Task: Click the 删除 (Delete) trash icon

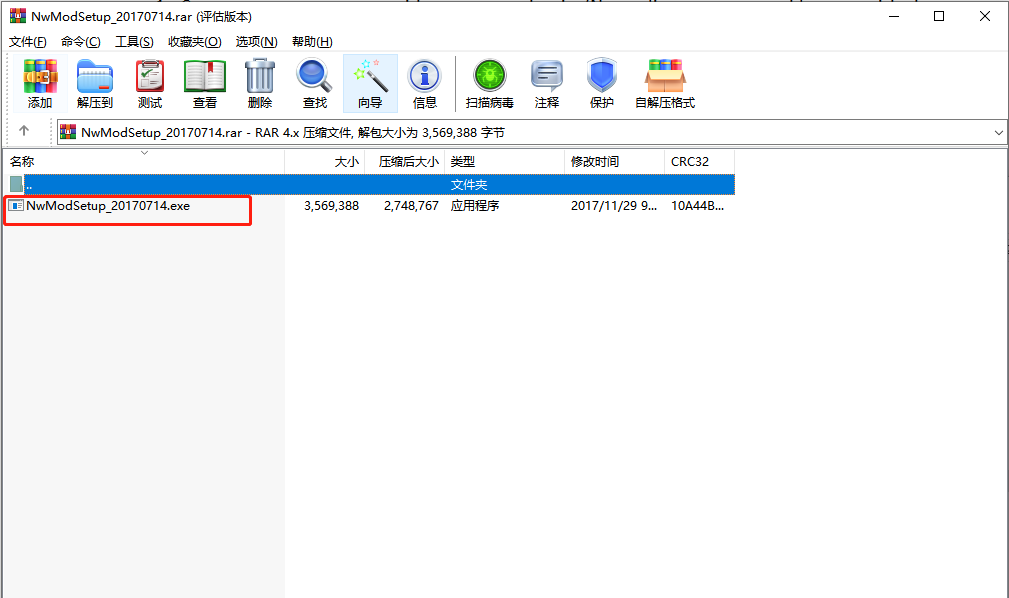Action: (x=260, y=84)
